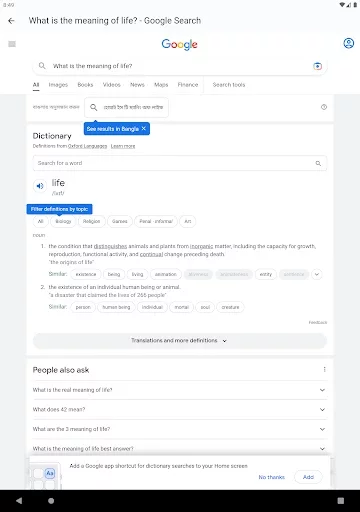
Task: Expand Translations and more definitions
Action: [180, 340]
